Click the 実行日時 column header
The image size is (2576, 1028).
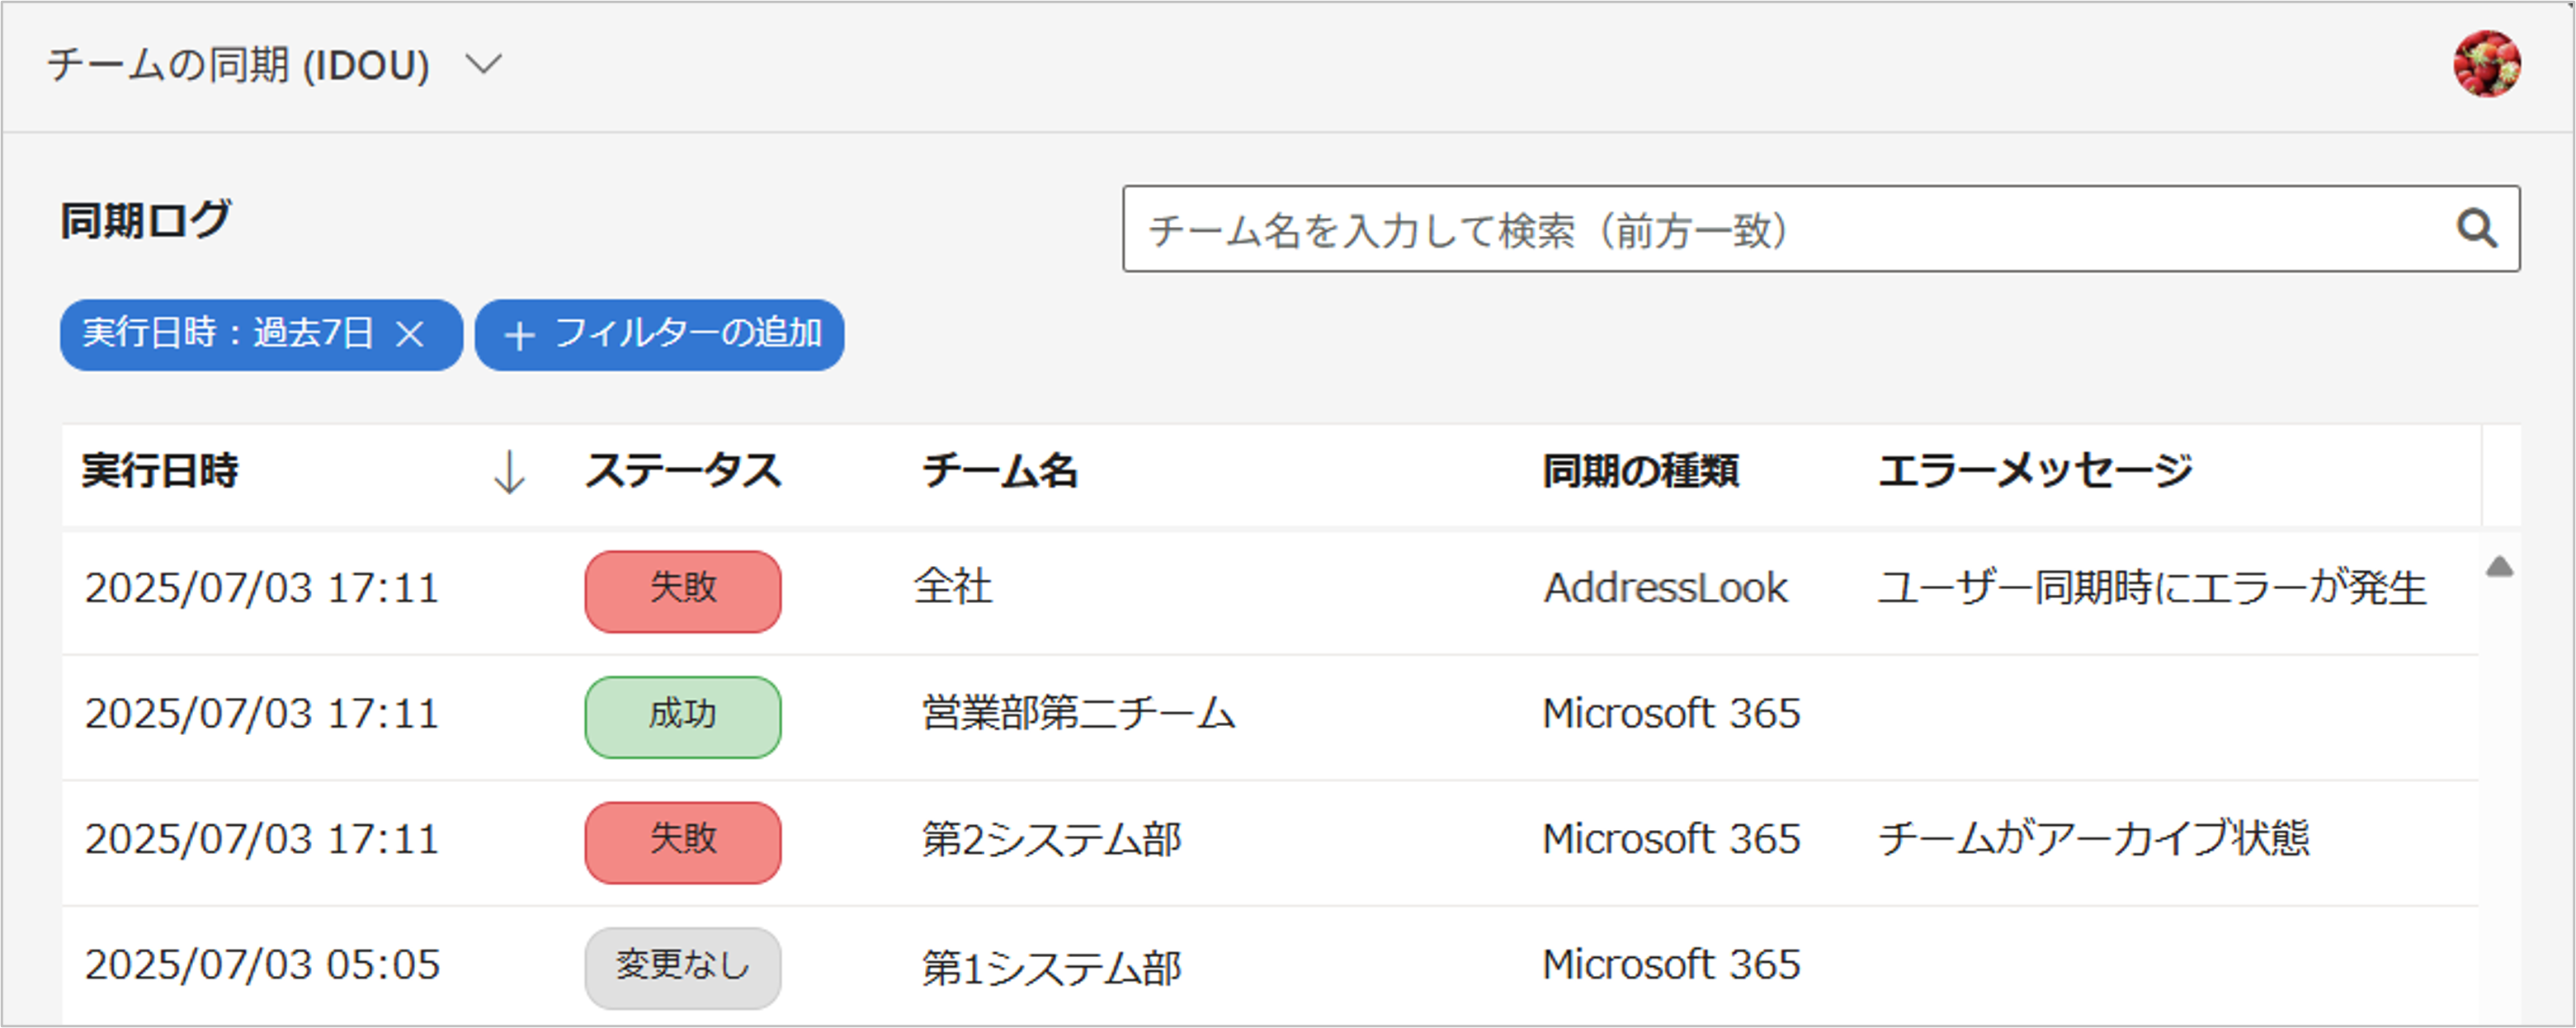pos(160,471)
